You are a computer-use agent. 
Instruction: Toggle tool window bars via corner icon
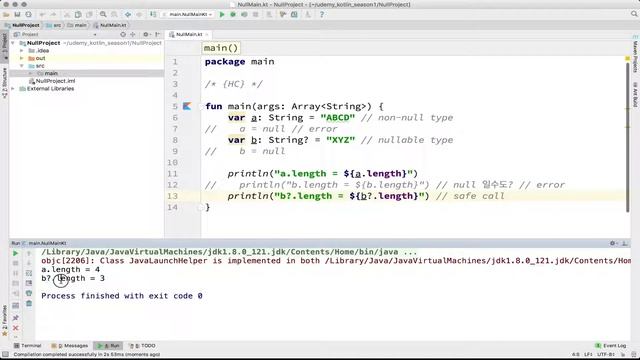click(5, 354)
